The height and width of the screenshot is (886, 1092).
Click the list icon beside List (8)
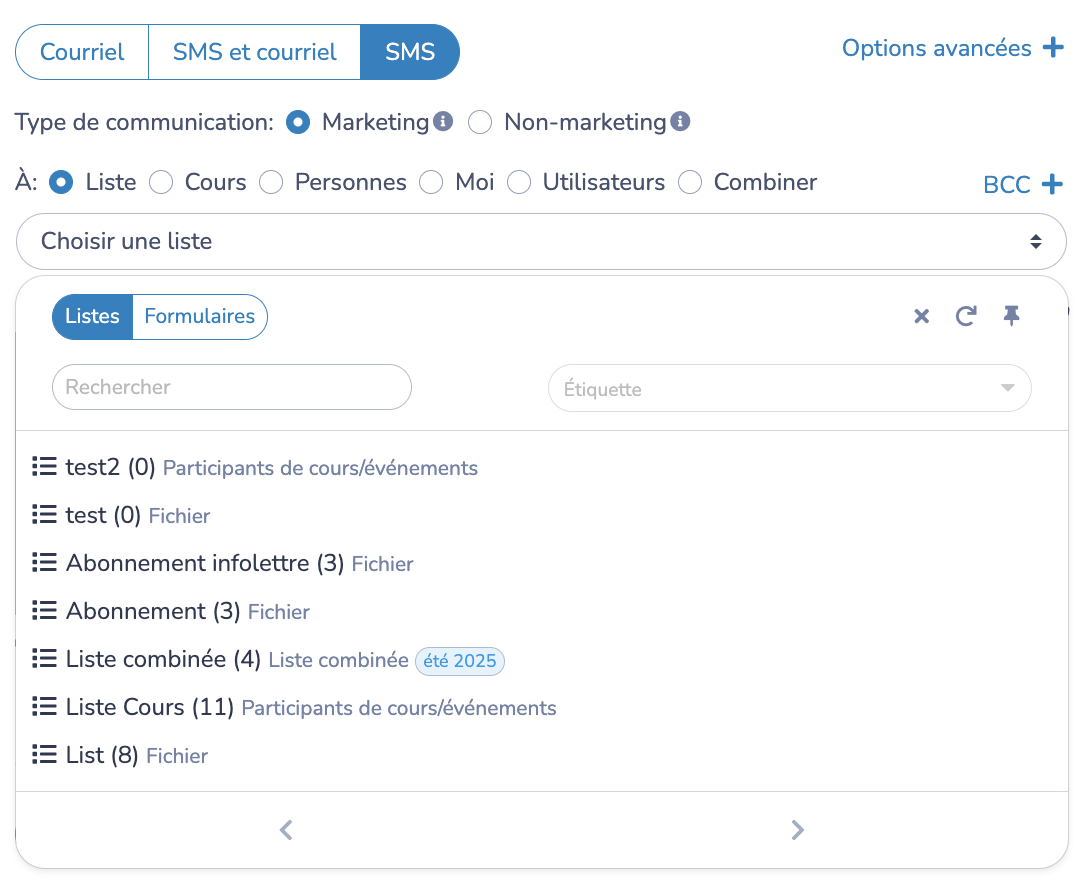coord(45,754)
